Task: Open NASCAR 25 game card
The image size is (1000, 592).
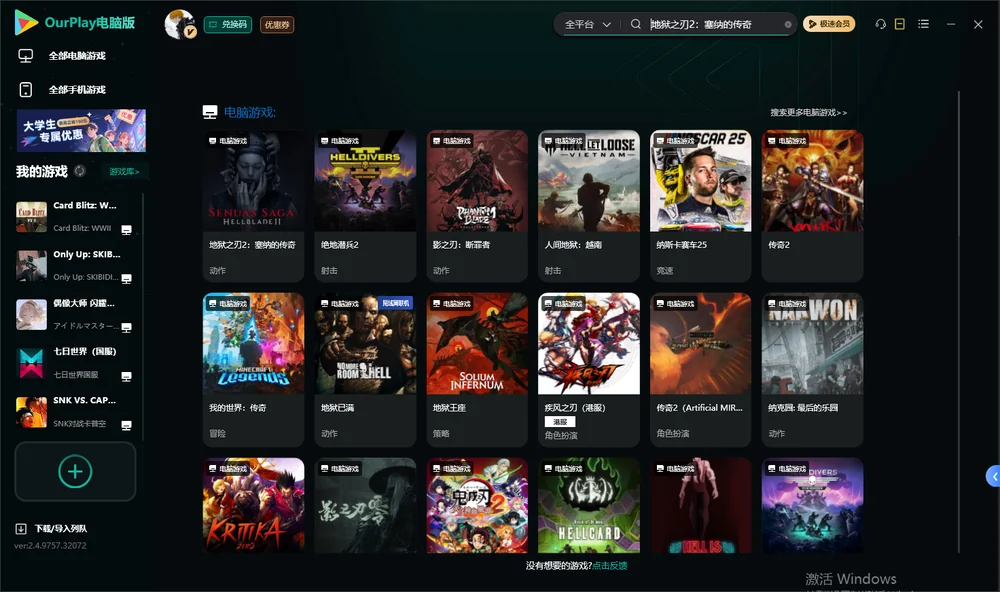Action: (x=701, y=206)
